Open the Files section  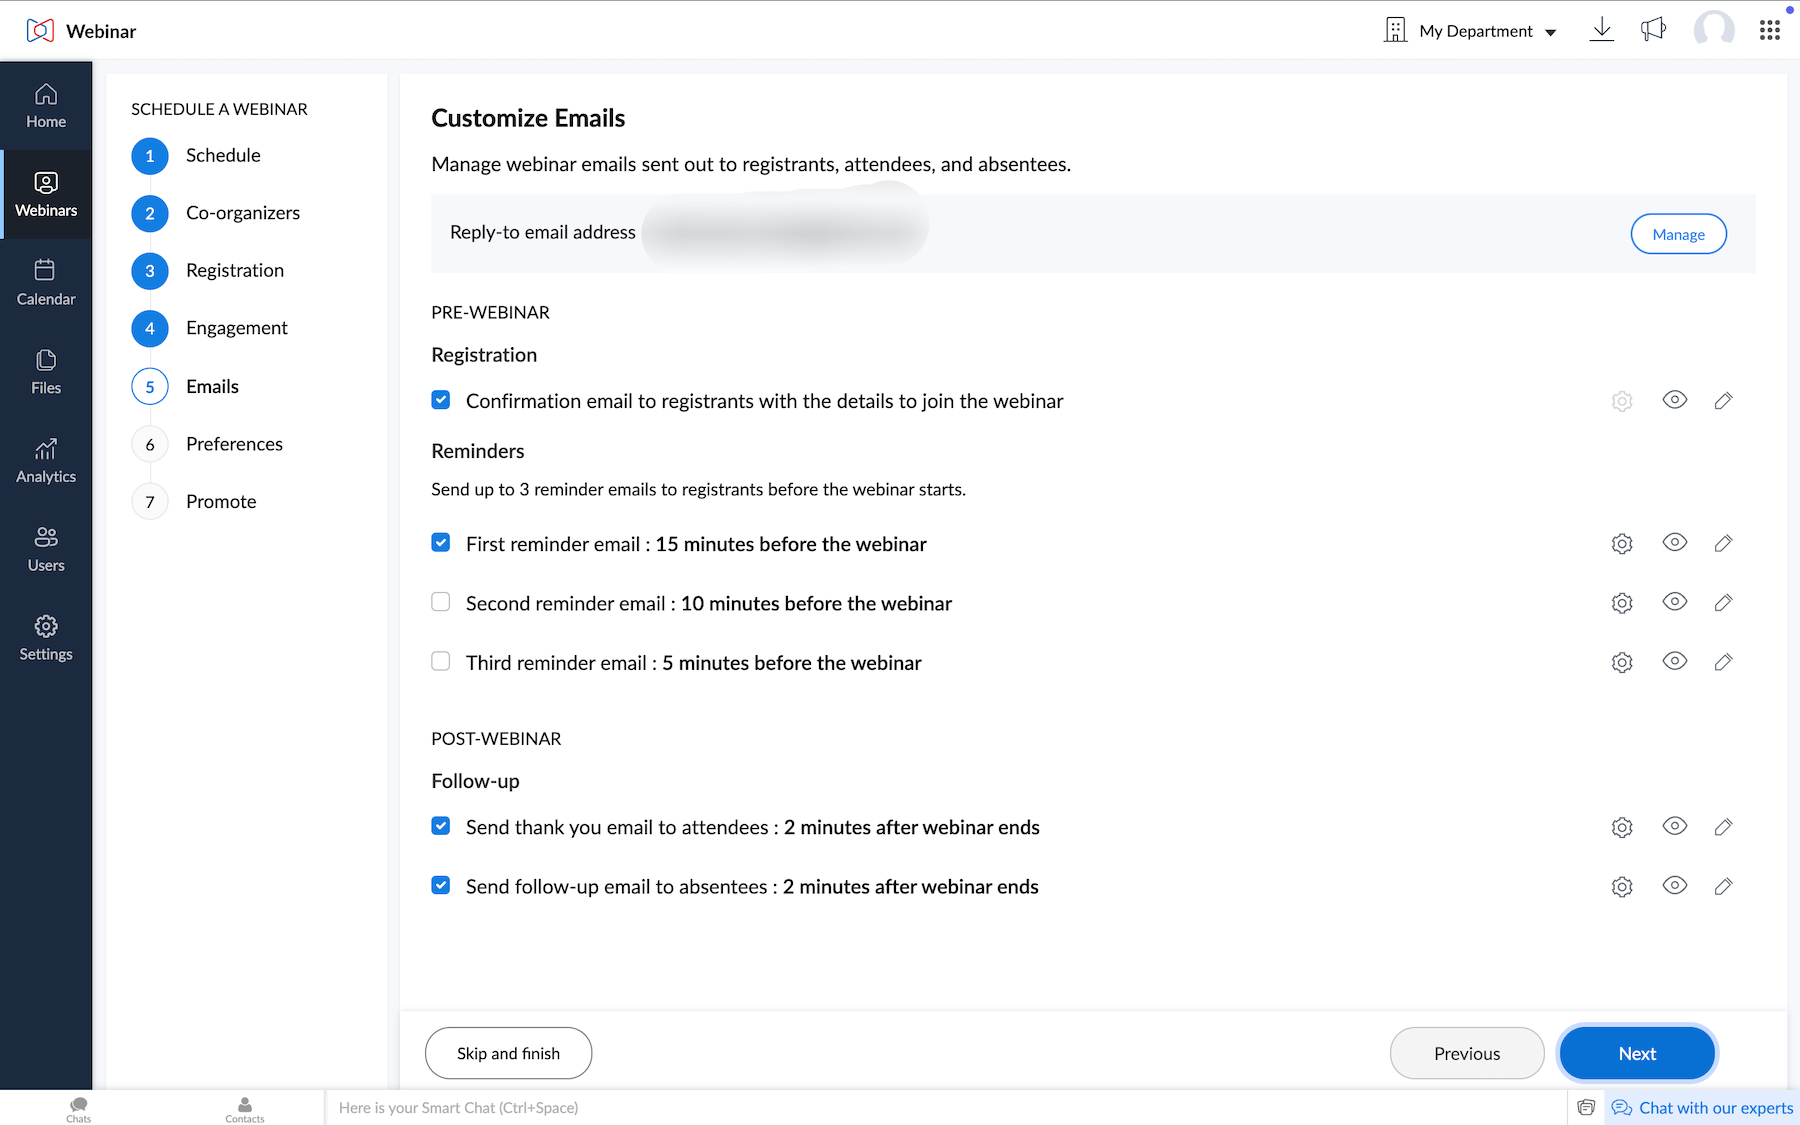point(45,371)
